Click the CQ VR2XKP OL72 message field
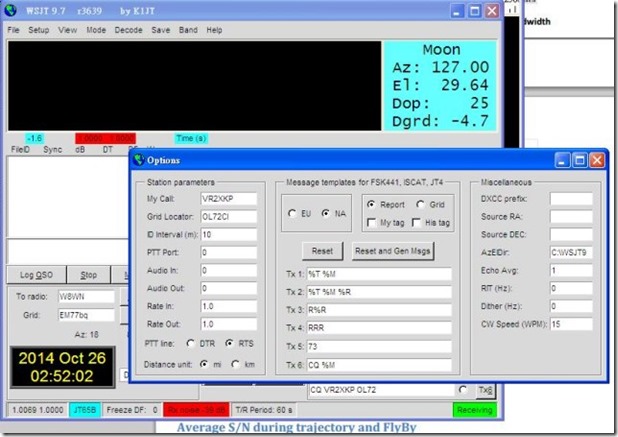The height and width of the screenshot is (437, 618). 381,390
